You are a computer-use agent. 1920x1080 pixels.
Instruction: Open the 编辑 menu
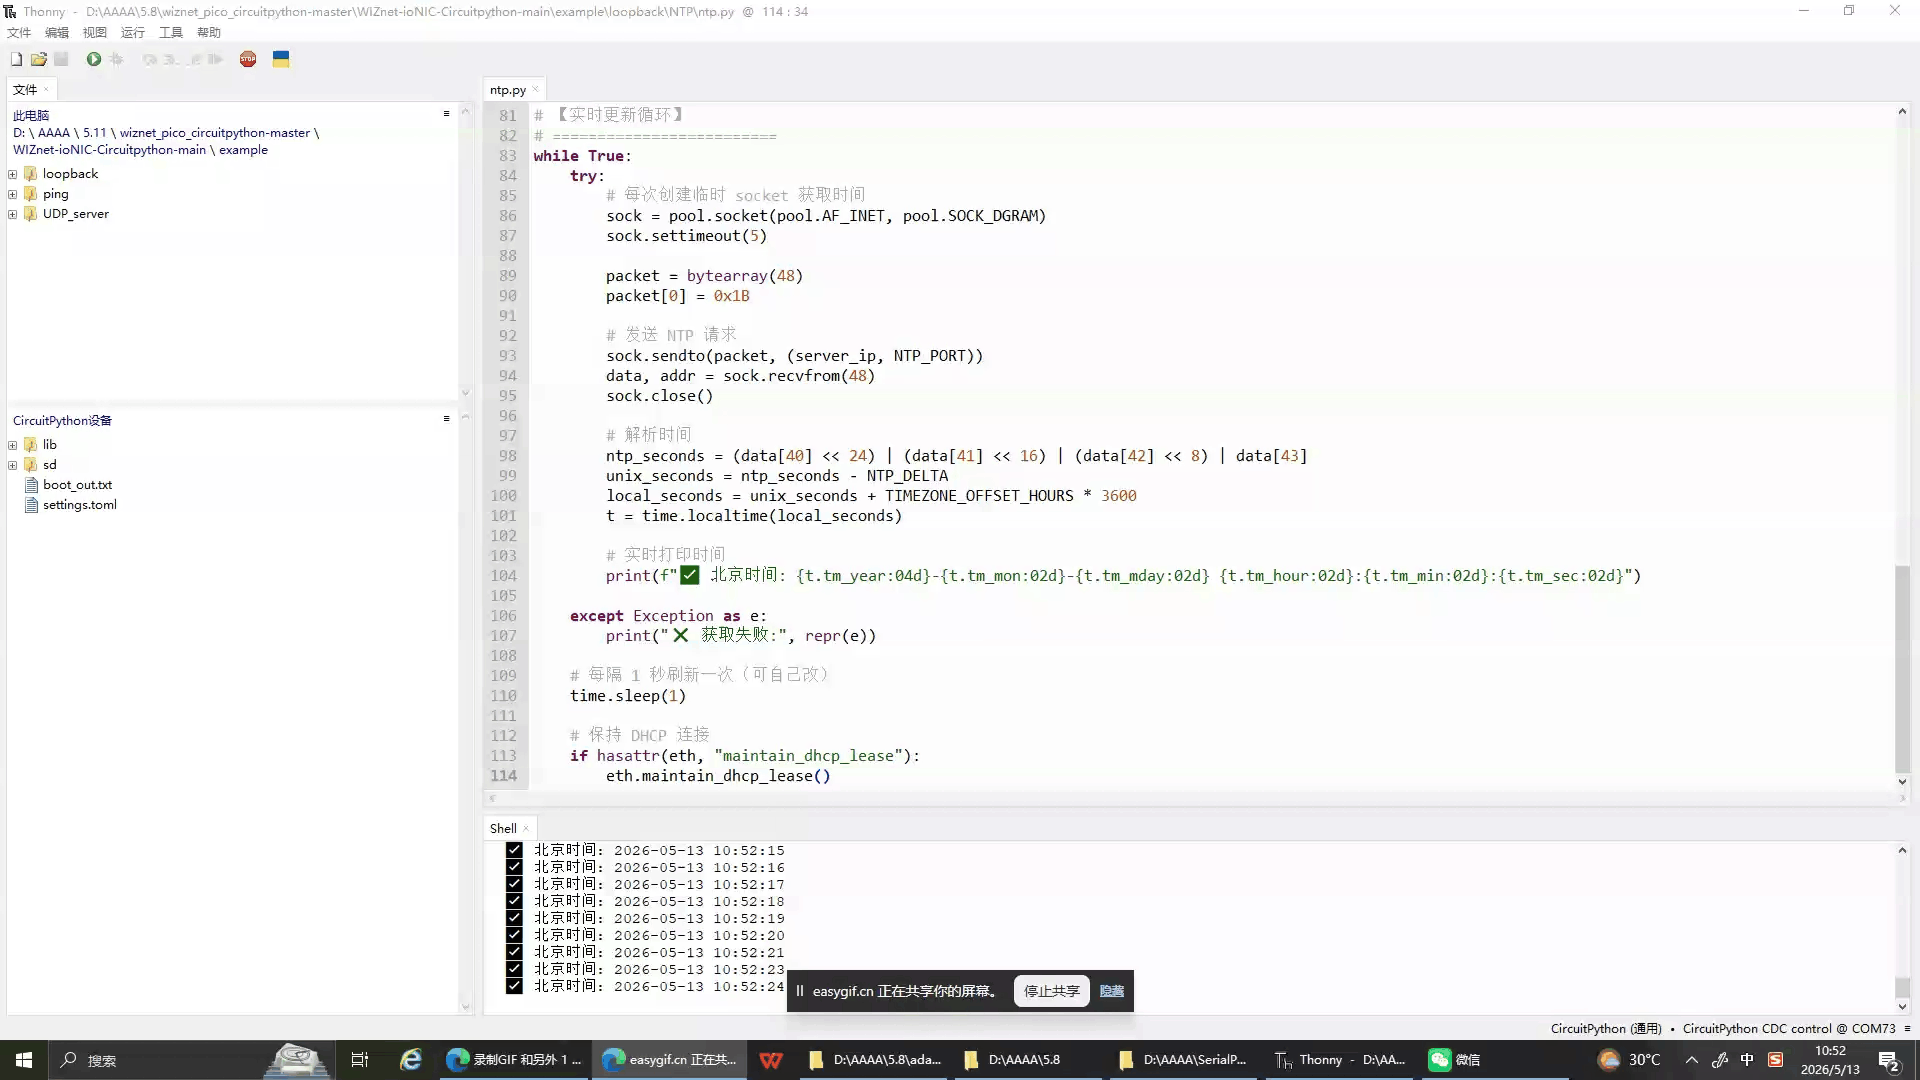pos(57,32)
